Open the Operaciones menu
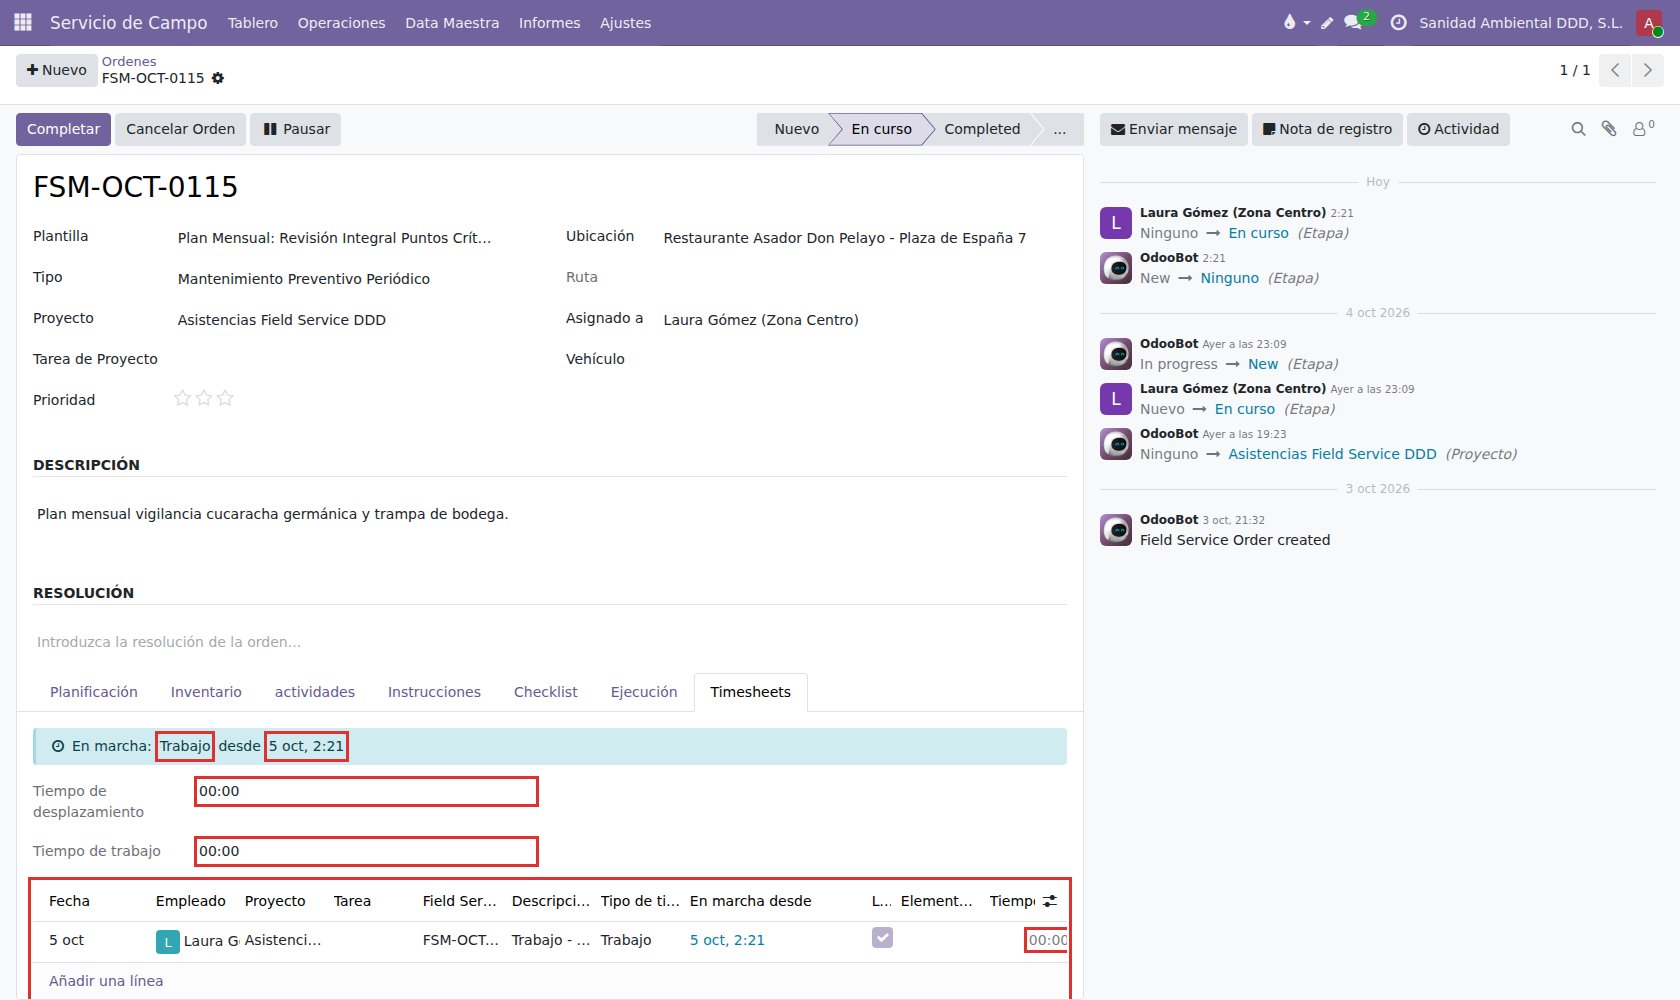 pos(341,22)
